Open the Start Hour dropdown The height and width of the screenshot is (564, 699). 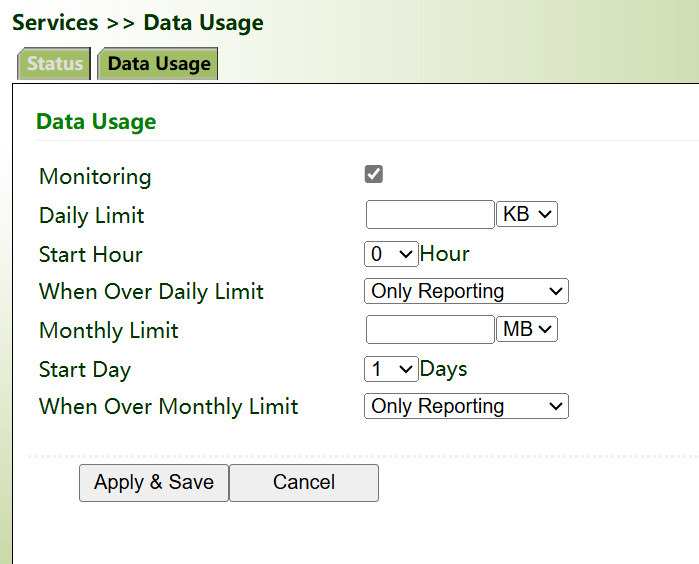point(391,254)
